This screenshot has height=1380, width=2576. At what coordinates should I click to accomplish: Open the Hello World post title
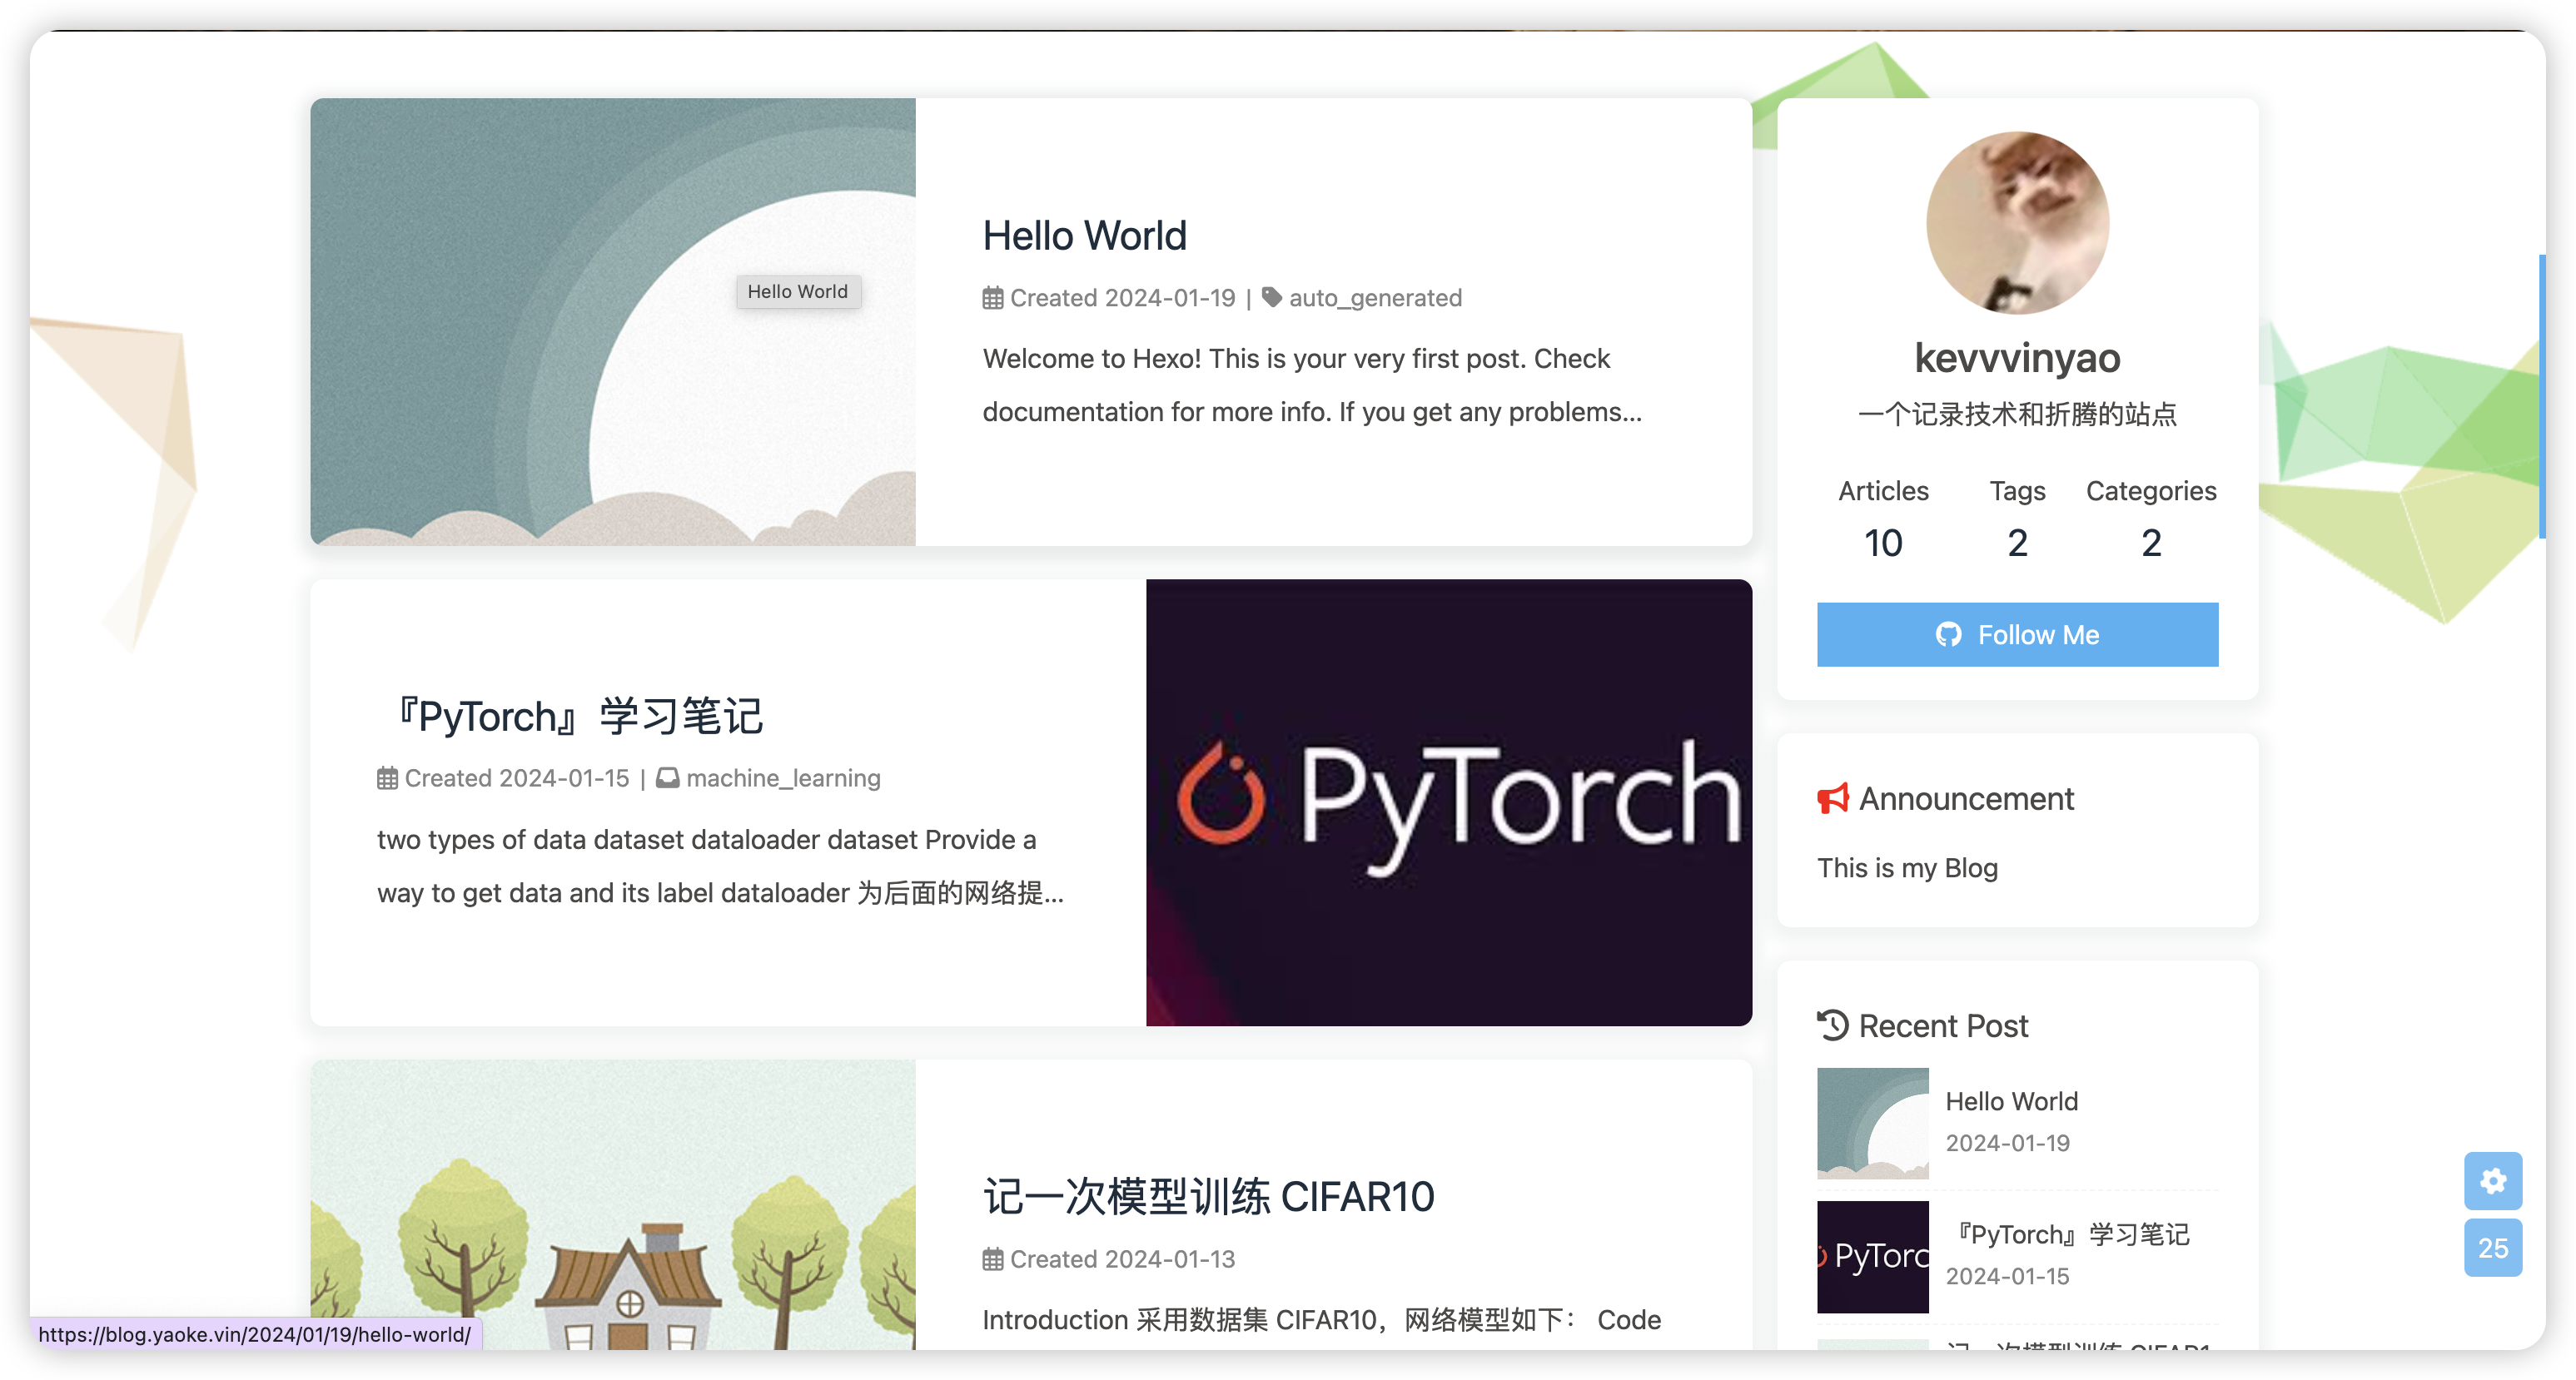1084,236
